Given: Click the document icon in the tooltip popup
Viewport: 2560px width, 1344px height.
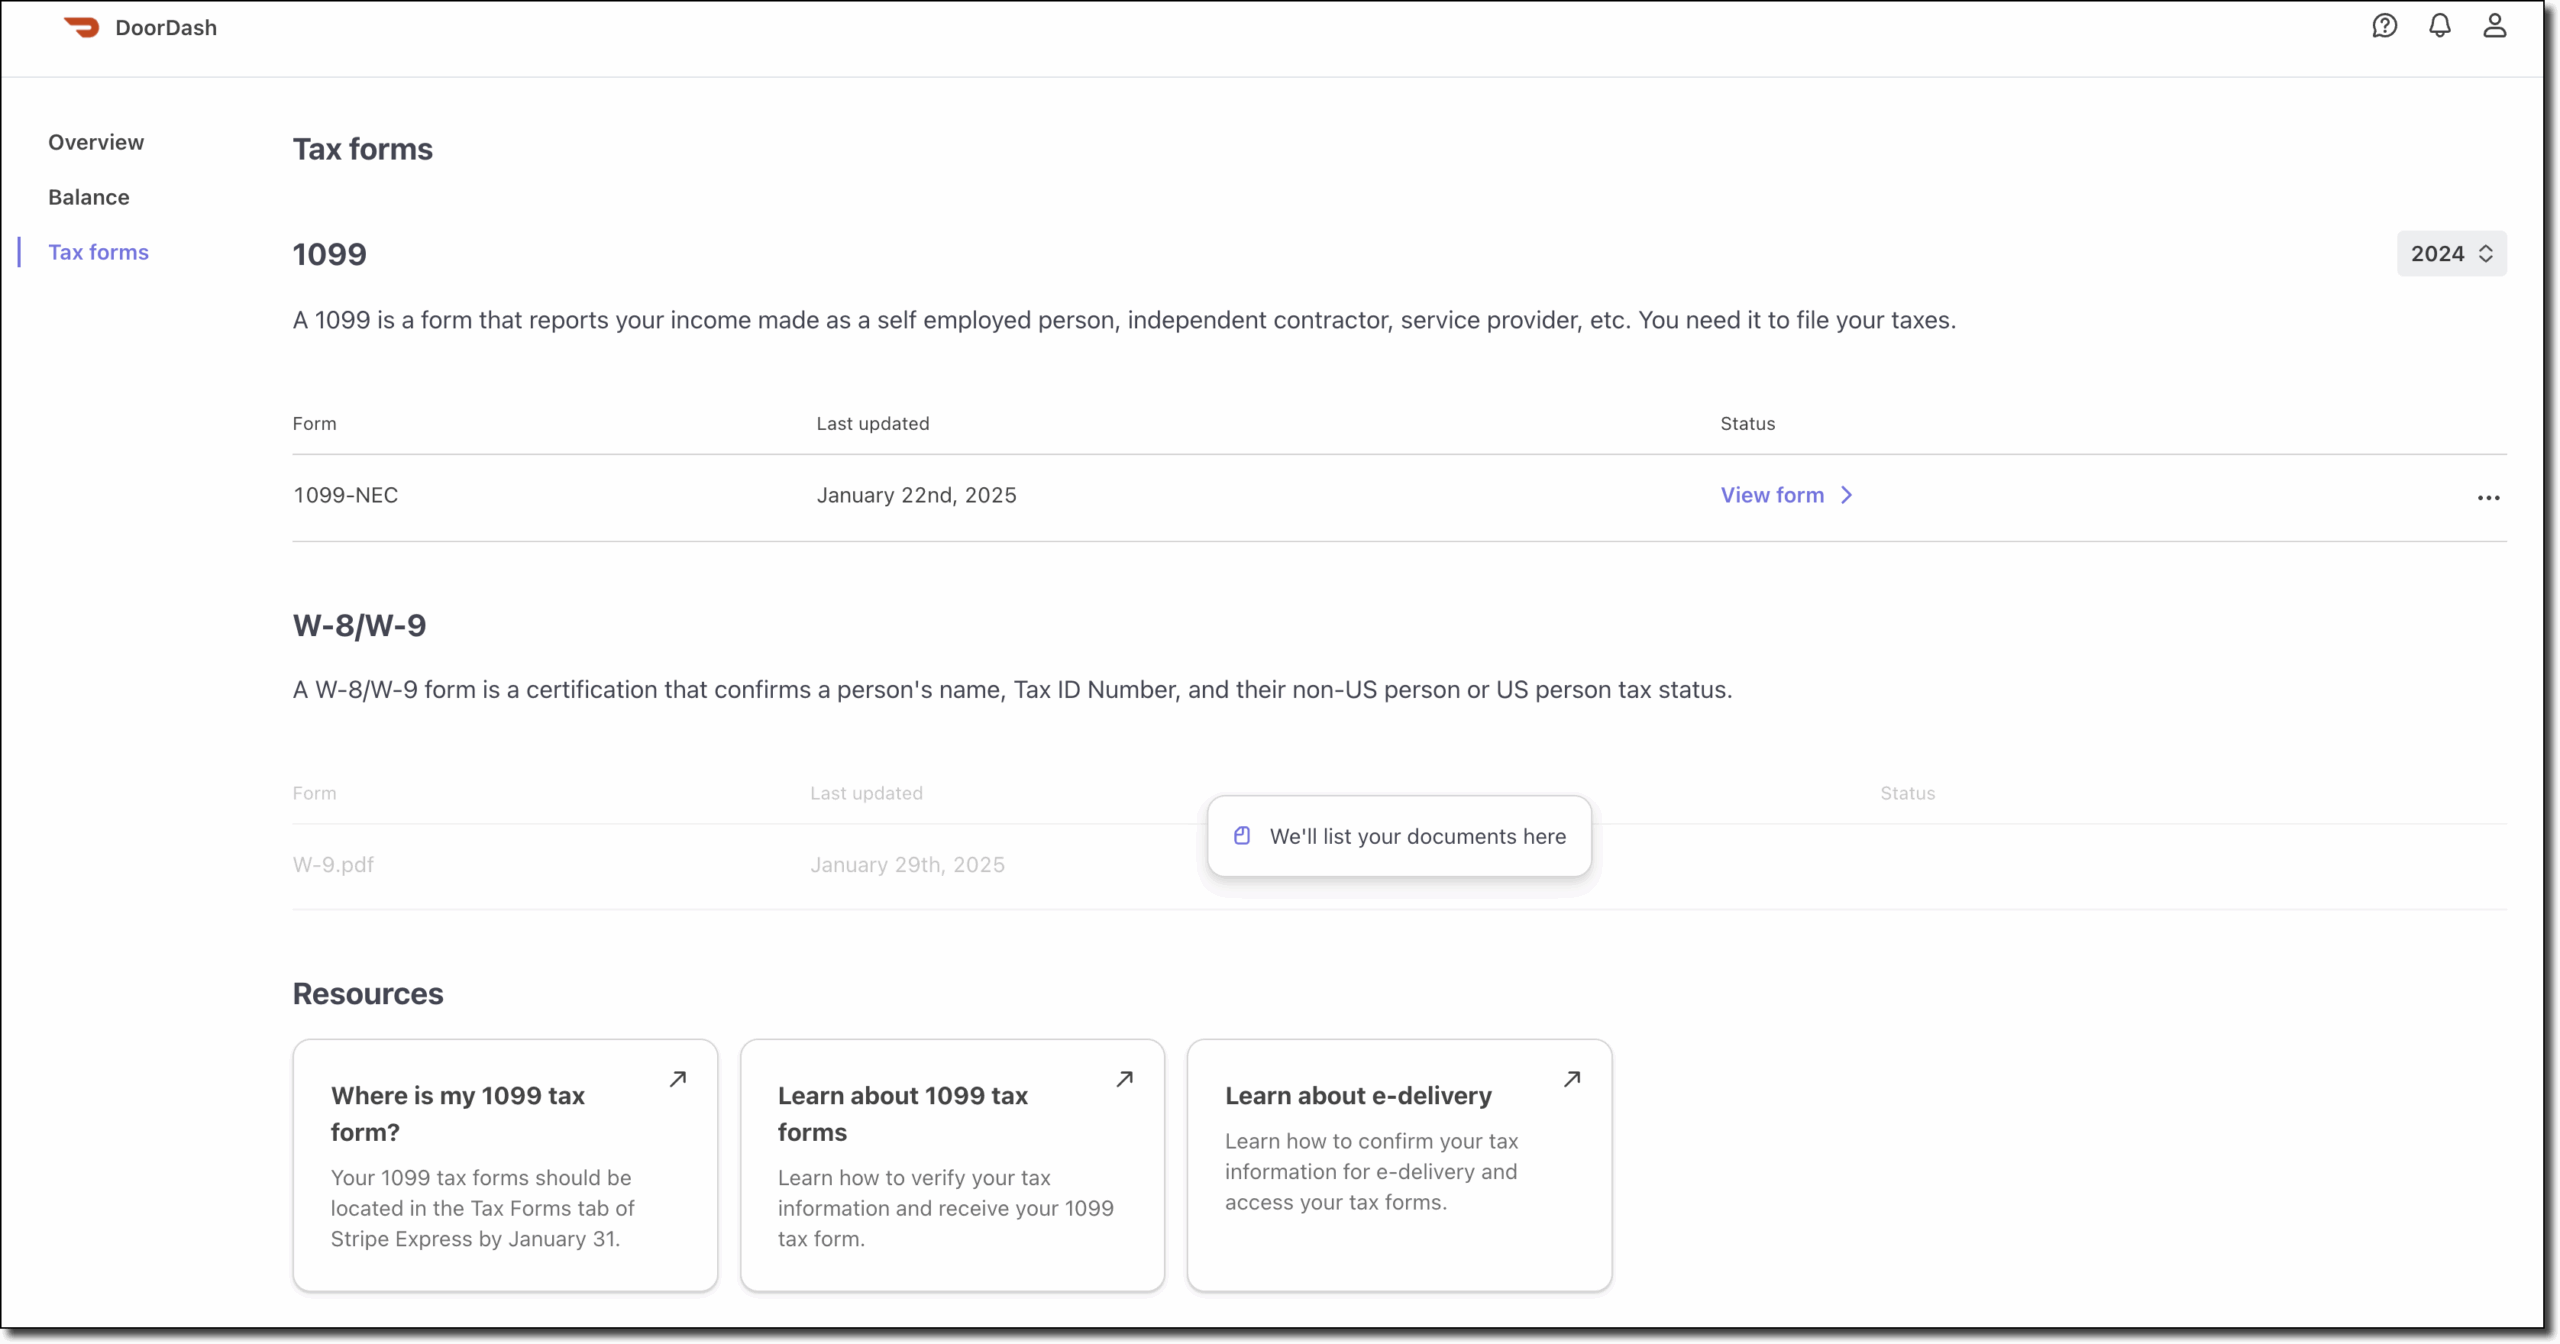Looking at the screenshot, I should (1242, 836).
